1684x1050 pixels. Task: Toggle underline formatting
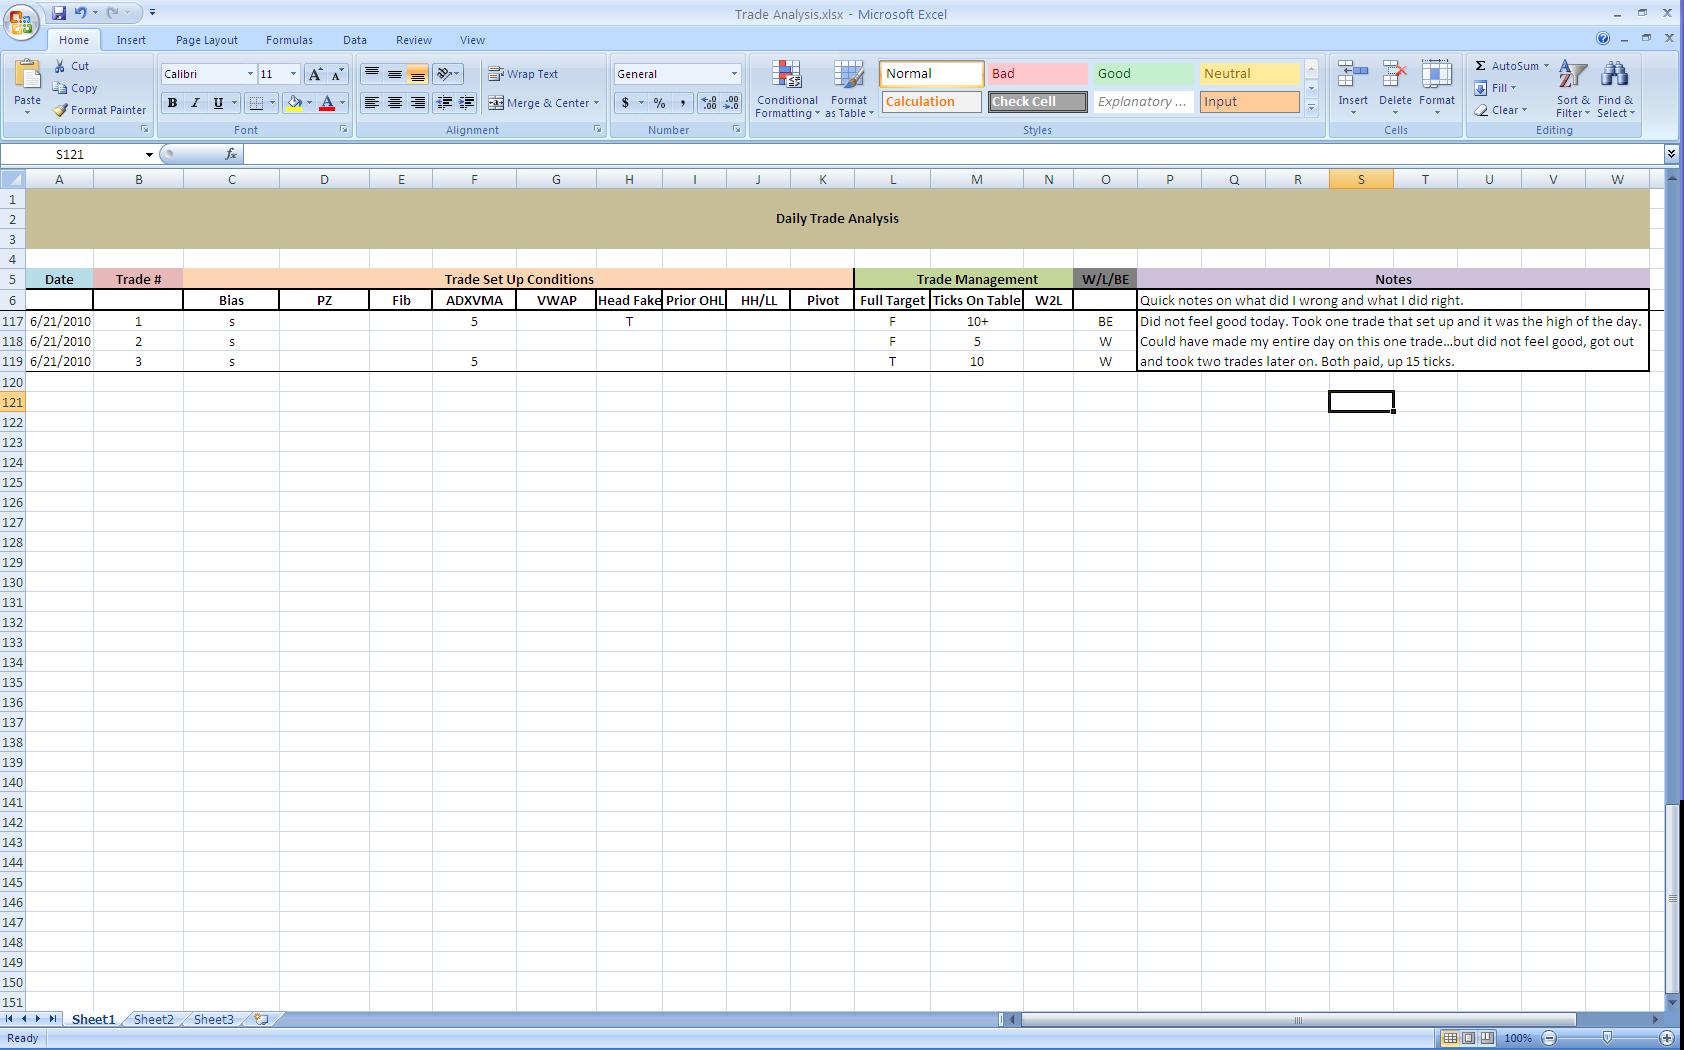(x=218, y=103)
